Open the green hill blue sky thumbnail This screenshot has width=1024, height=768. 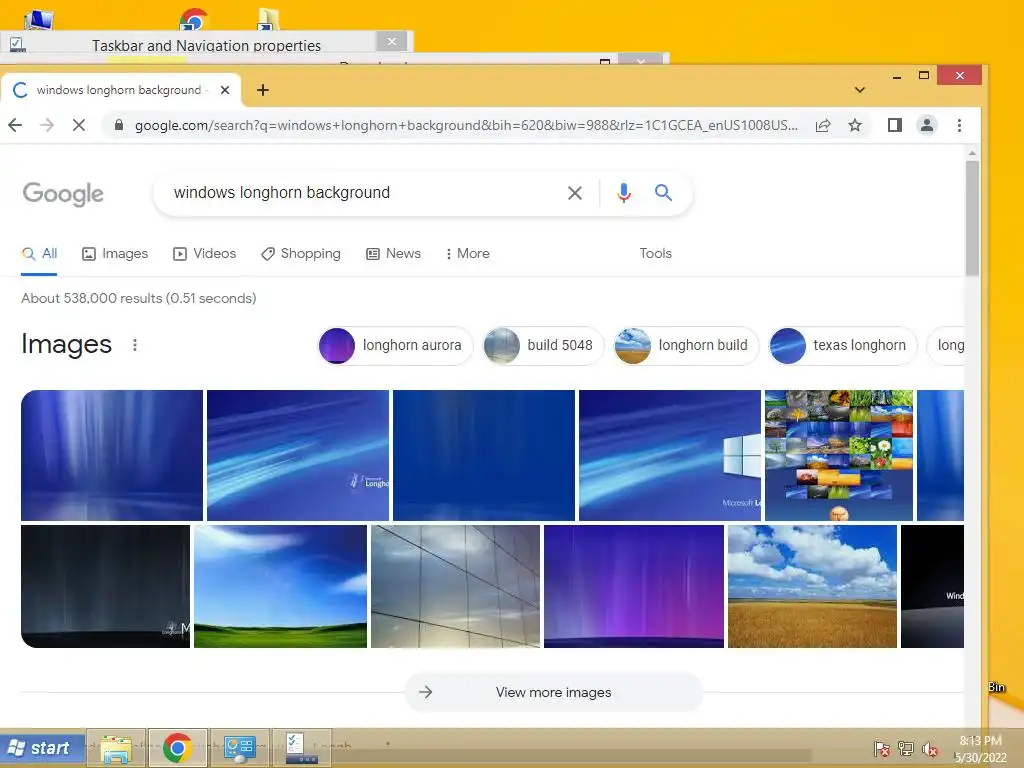tap(280, 586)
